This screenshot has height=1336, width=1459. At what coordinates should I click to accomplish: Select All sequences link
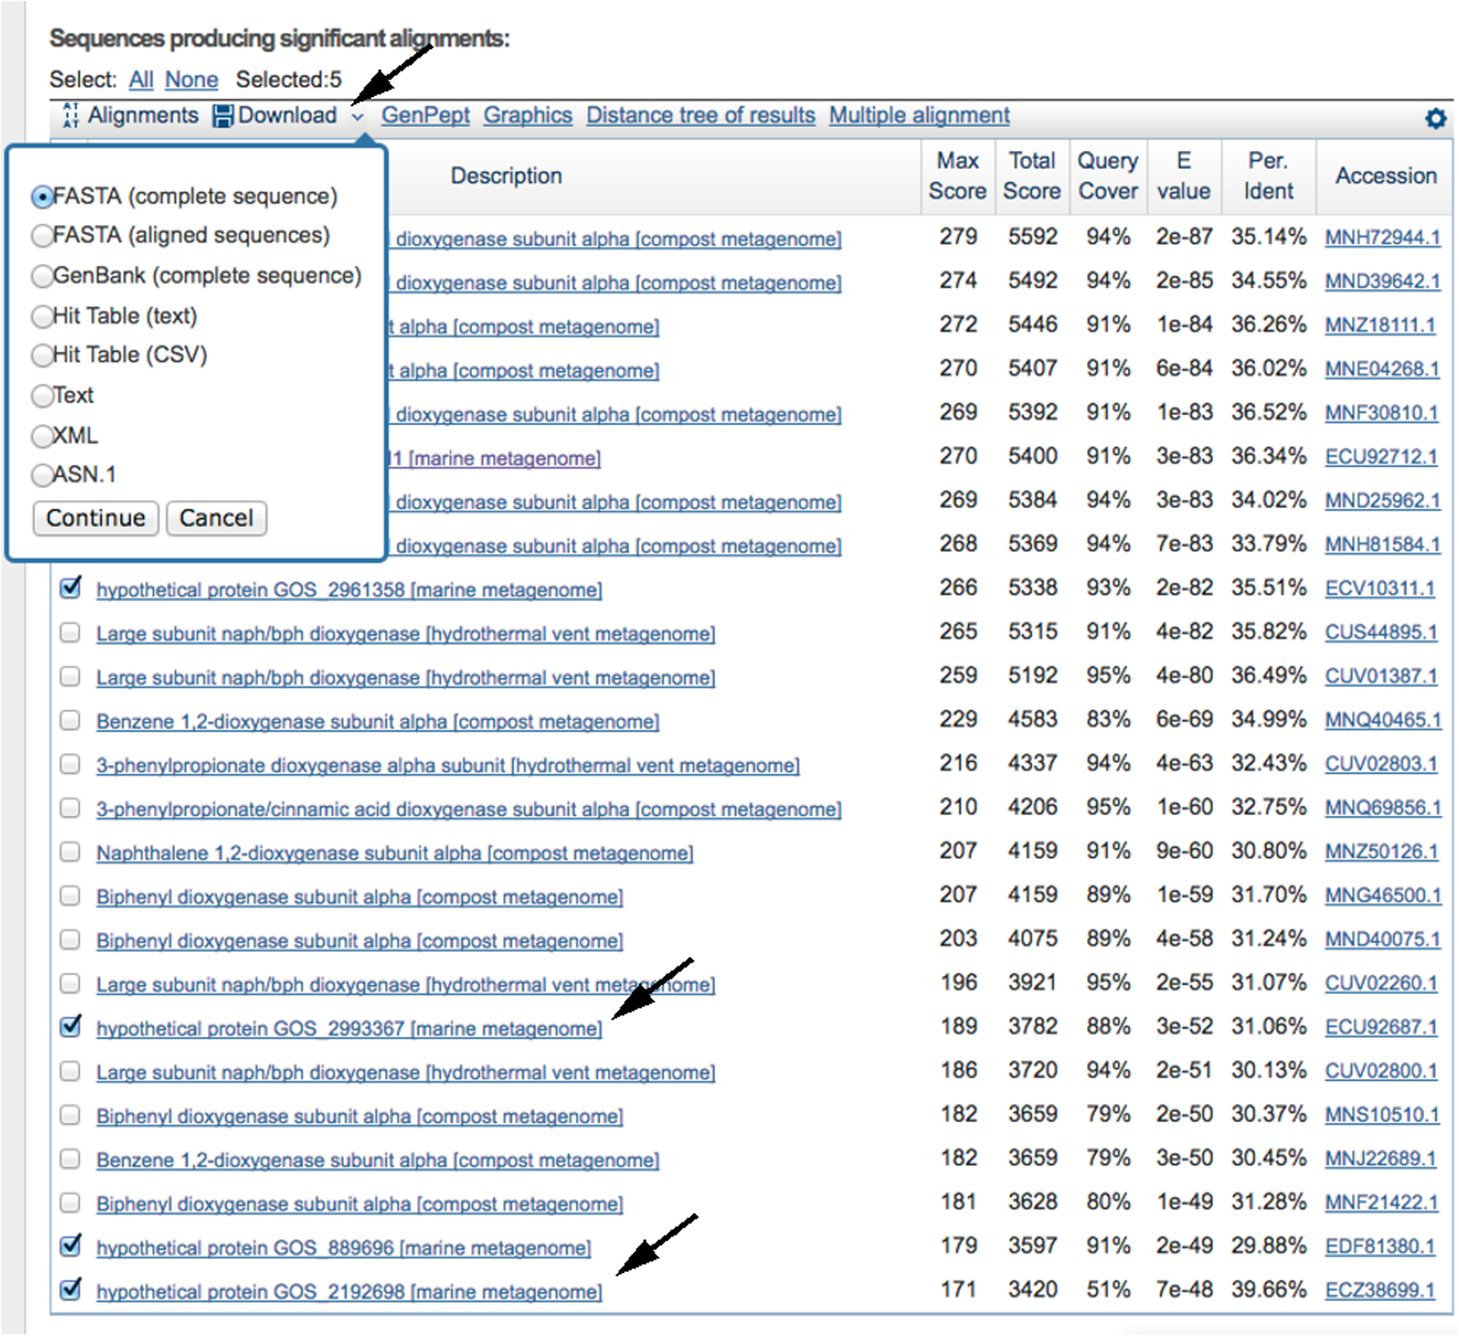(141, 80)
